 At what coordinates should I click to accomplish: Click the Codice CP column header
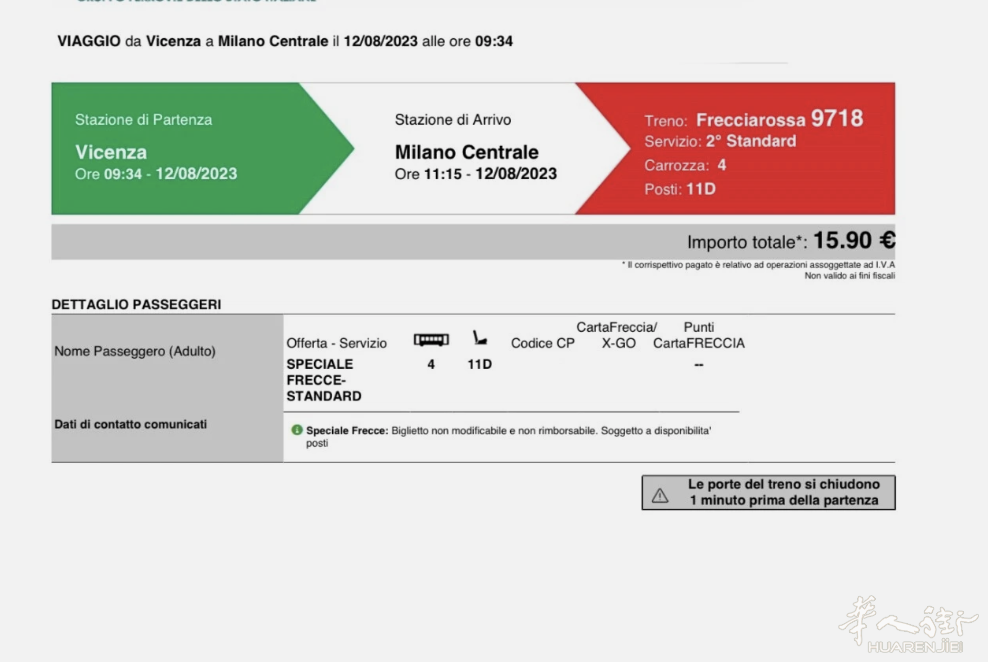click(x=544, y=343)
